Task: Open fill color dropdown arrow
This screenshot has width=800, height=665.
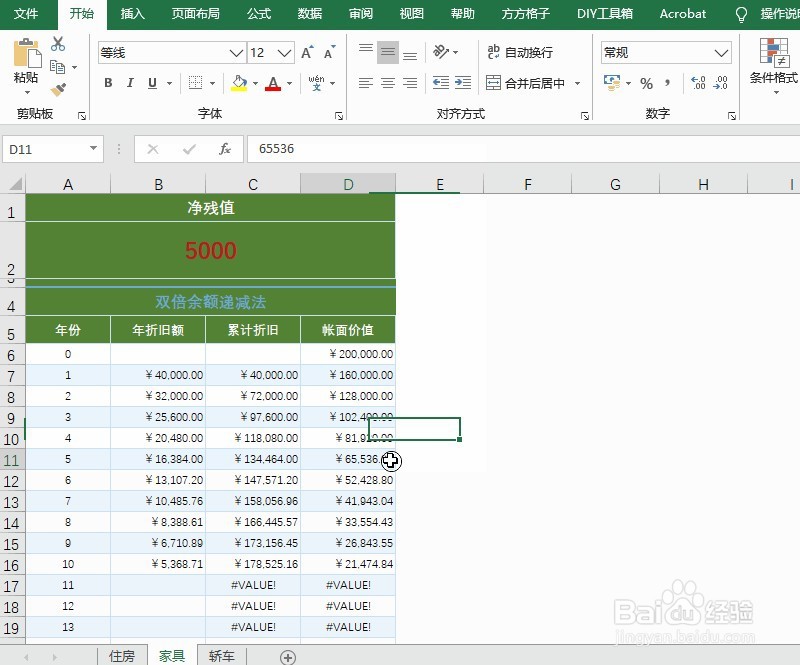Action: coord(255,83)
